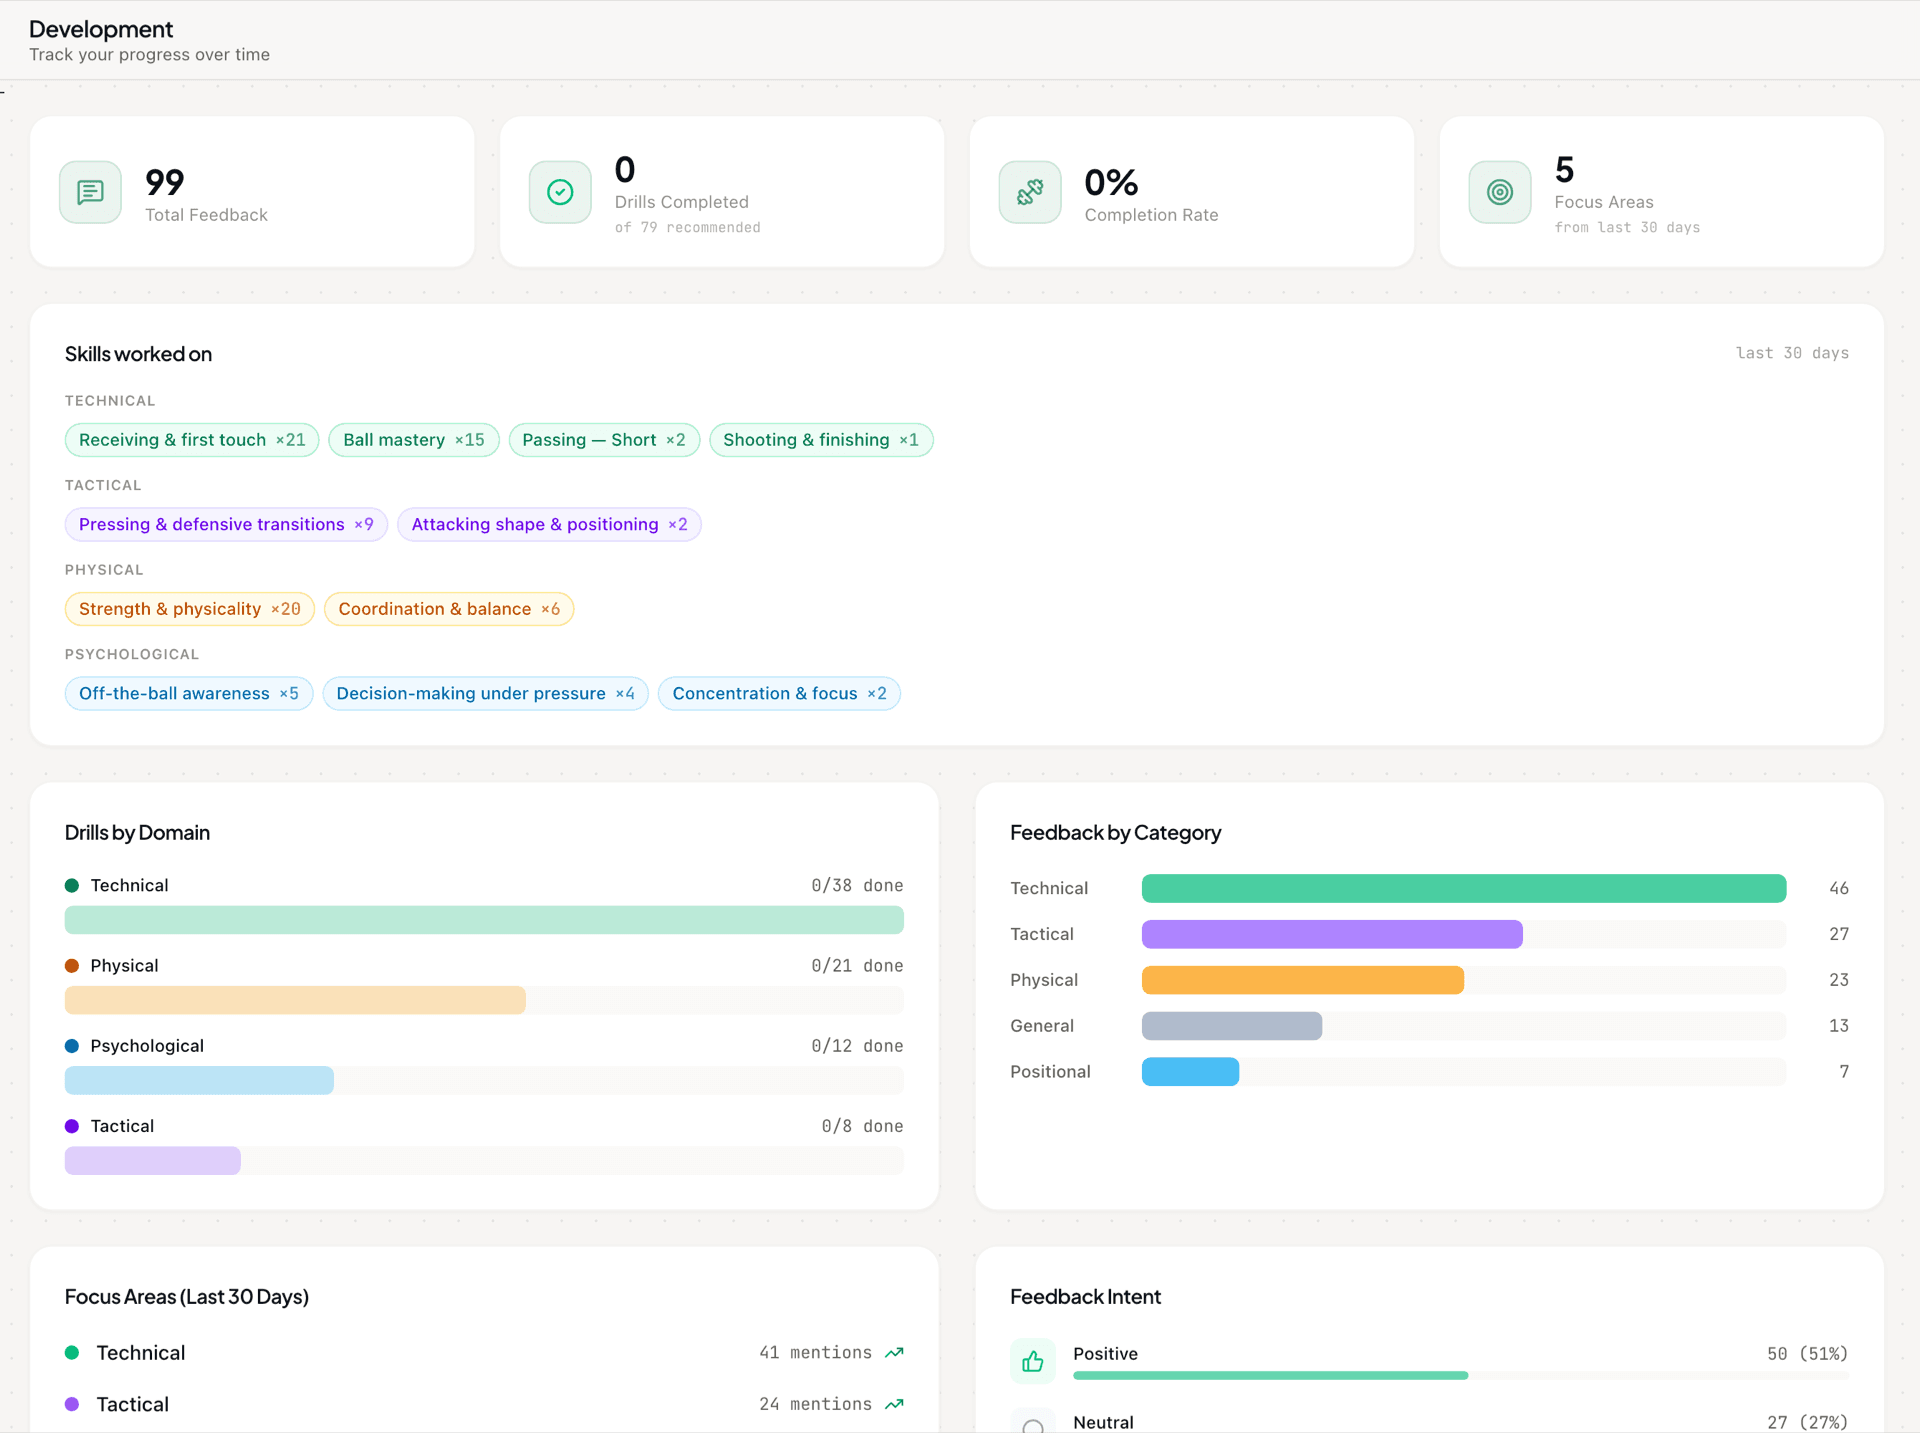Viewport: 1920px width, 1433px height.
Task: Click the gray General feedback bar
Action: pos(1232,1026)
